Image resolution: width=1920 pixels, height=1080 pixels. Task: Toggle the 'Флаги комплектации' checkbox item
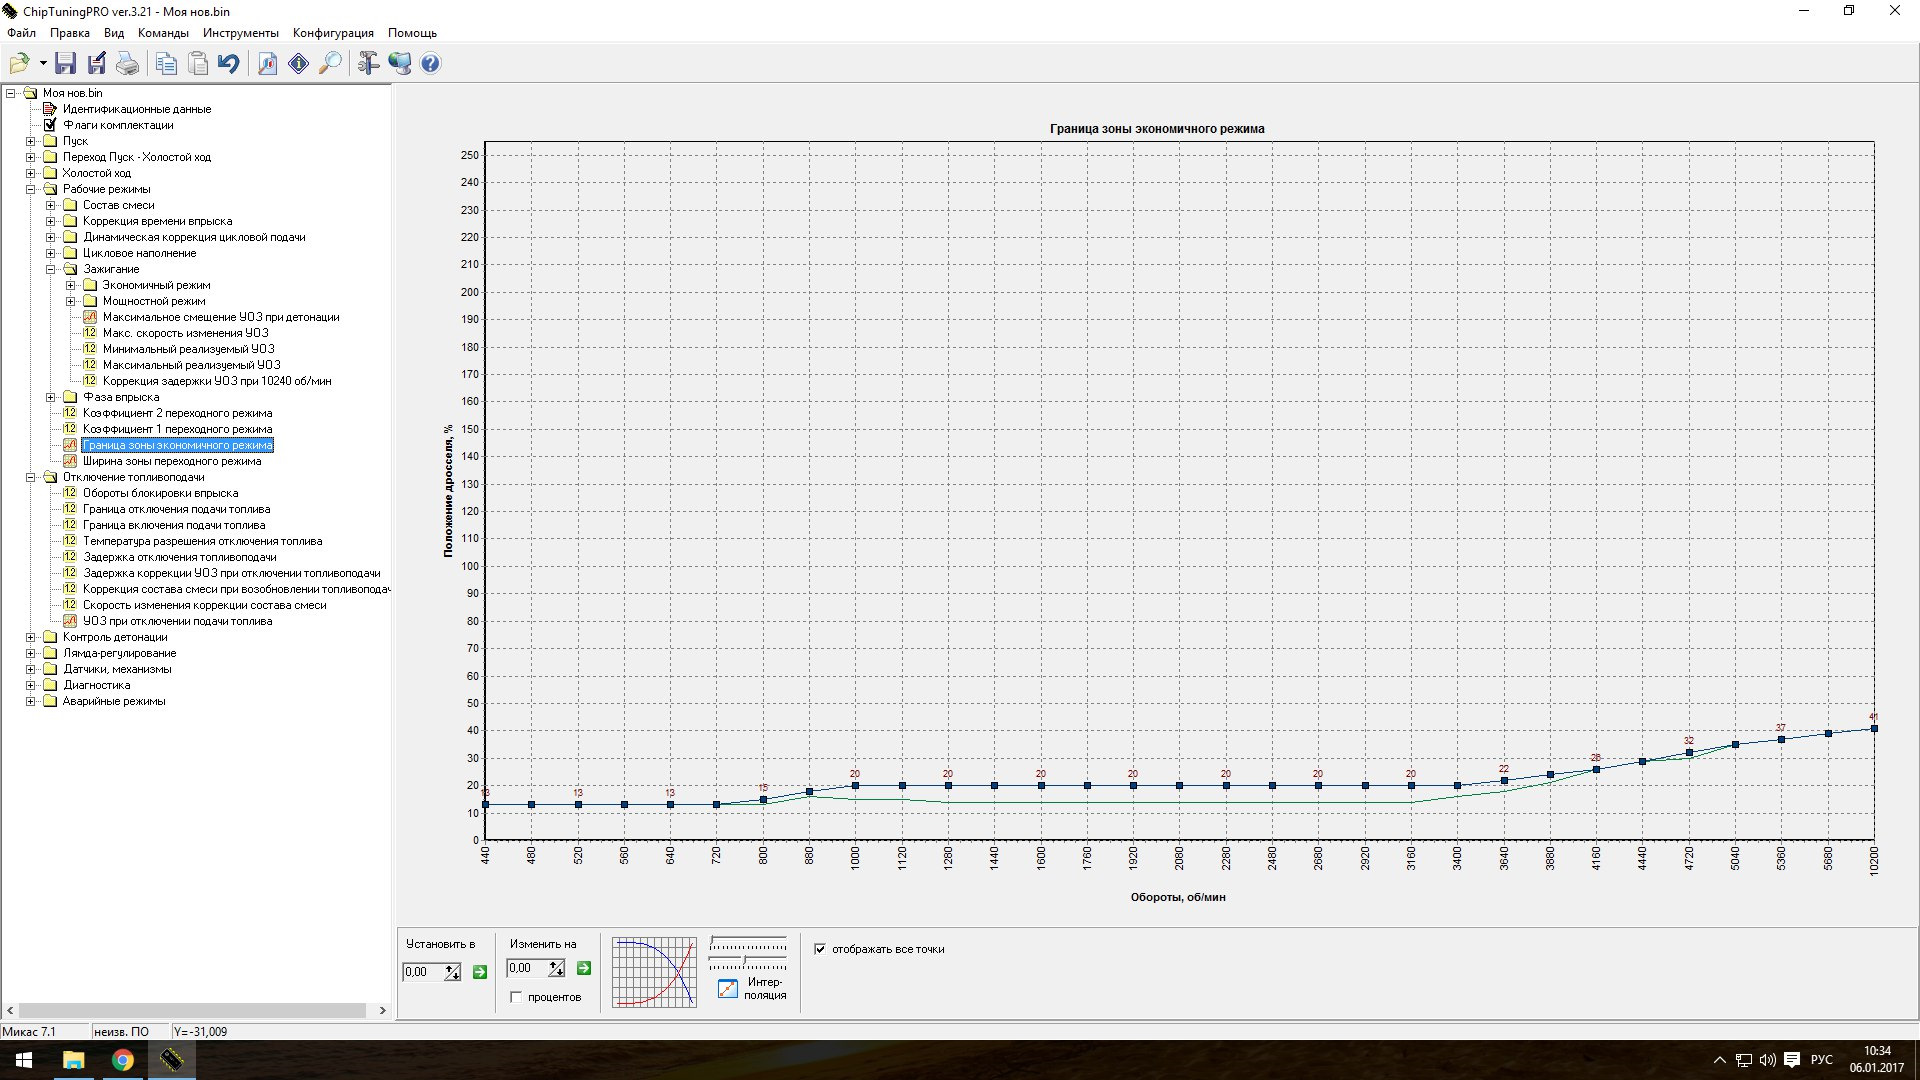pos(50,125)
